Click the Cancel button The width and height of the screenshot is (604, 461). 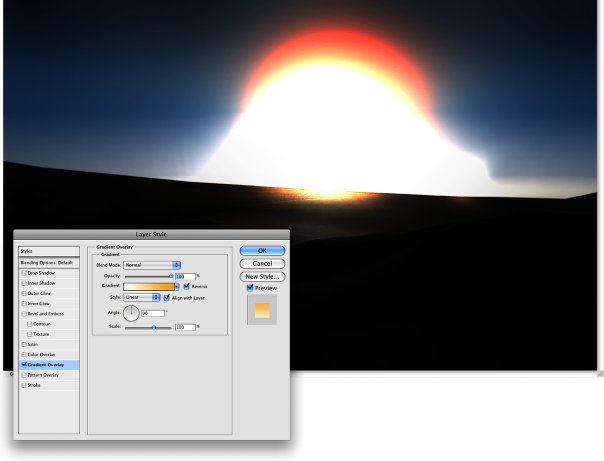(262, 263)
